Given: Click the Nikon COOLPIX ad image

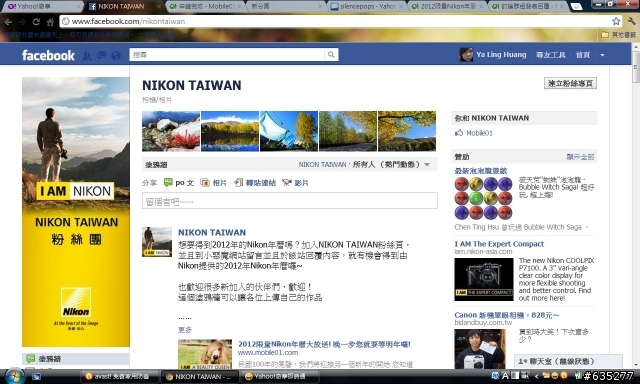Looking at the screenshot, I should [x=484, y=280].
